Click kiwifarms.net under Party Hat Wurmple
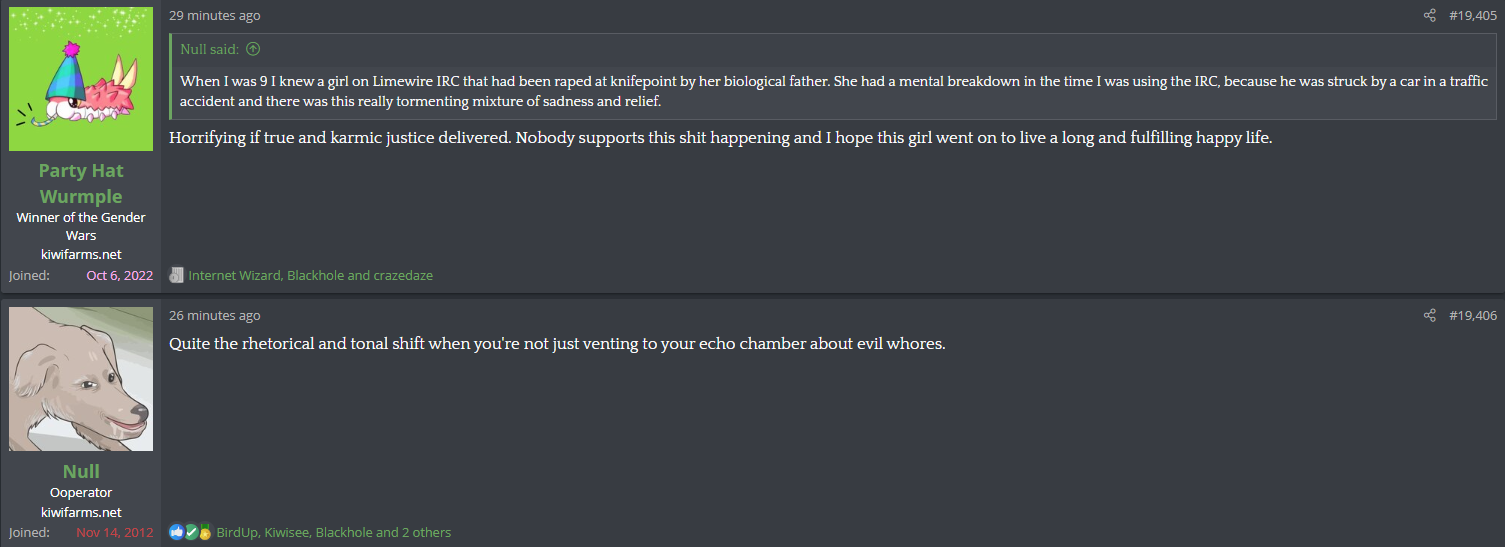The width and height of the screenshot is (1505, 547). pyautogui.click(x=81, y=254)
